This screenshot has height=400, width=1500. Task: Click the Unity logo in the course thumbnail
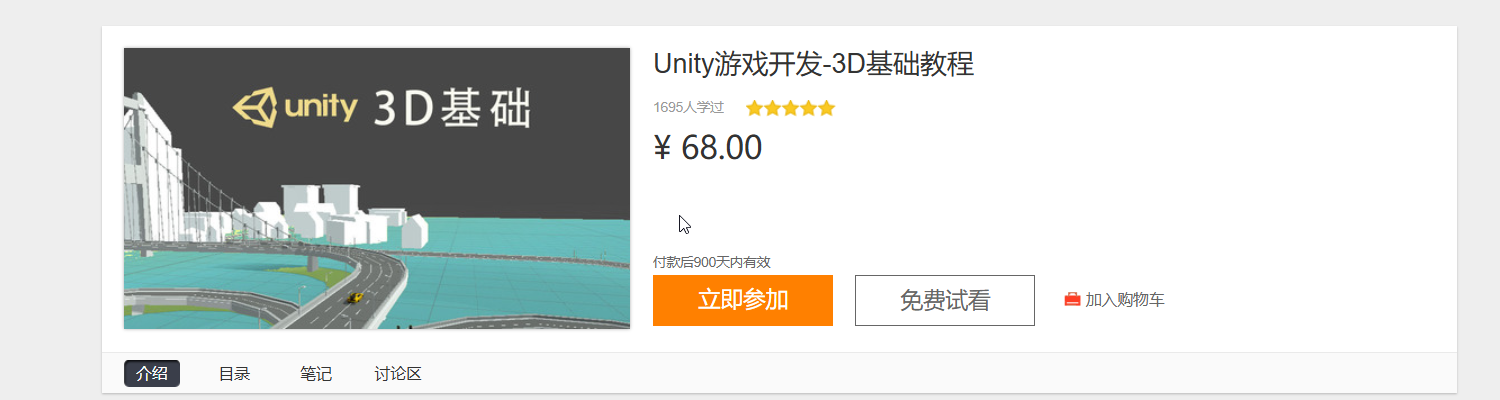click(x=294, y=108)
